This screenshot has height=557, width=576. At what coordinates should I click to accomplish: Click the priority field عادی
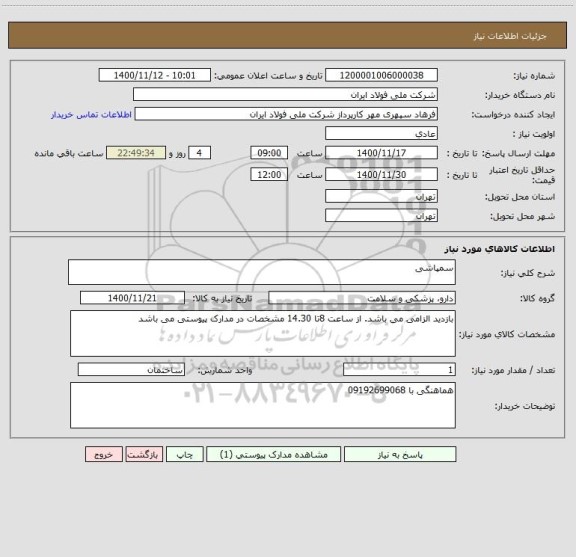[x=381, y=133]
